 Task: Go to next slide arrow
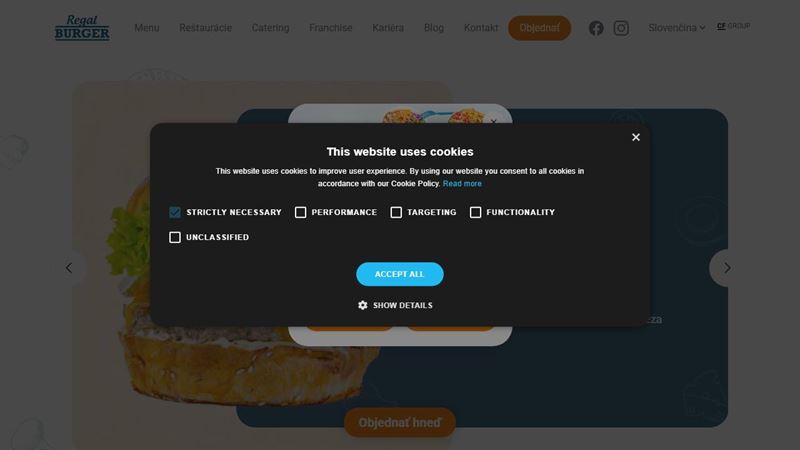tap(727, 268)
